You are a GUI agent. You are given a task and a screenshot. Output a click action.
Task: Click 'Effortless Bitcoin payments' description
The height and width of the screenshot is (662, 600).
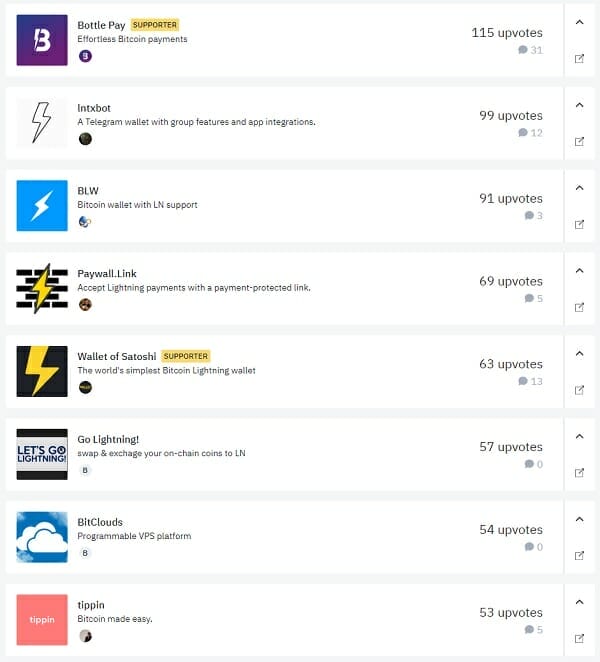coord(132,39)
